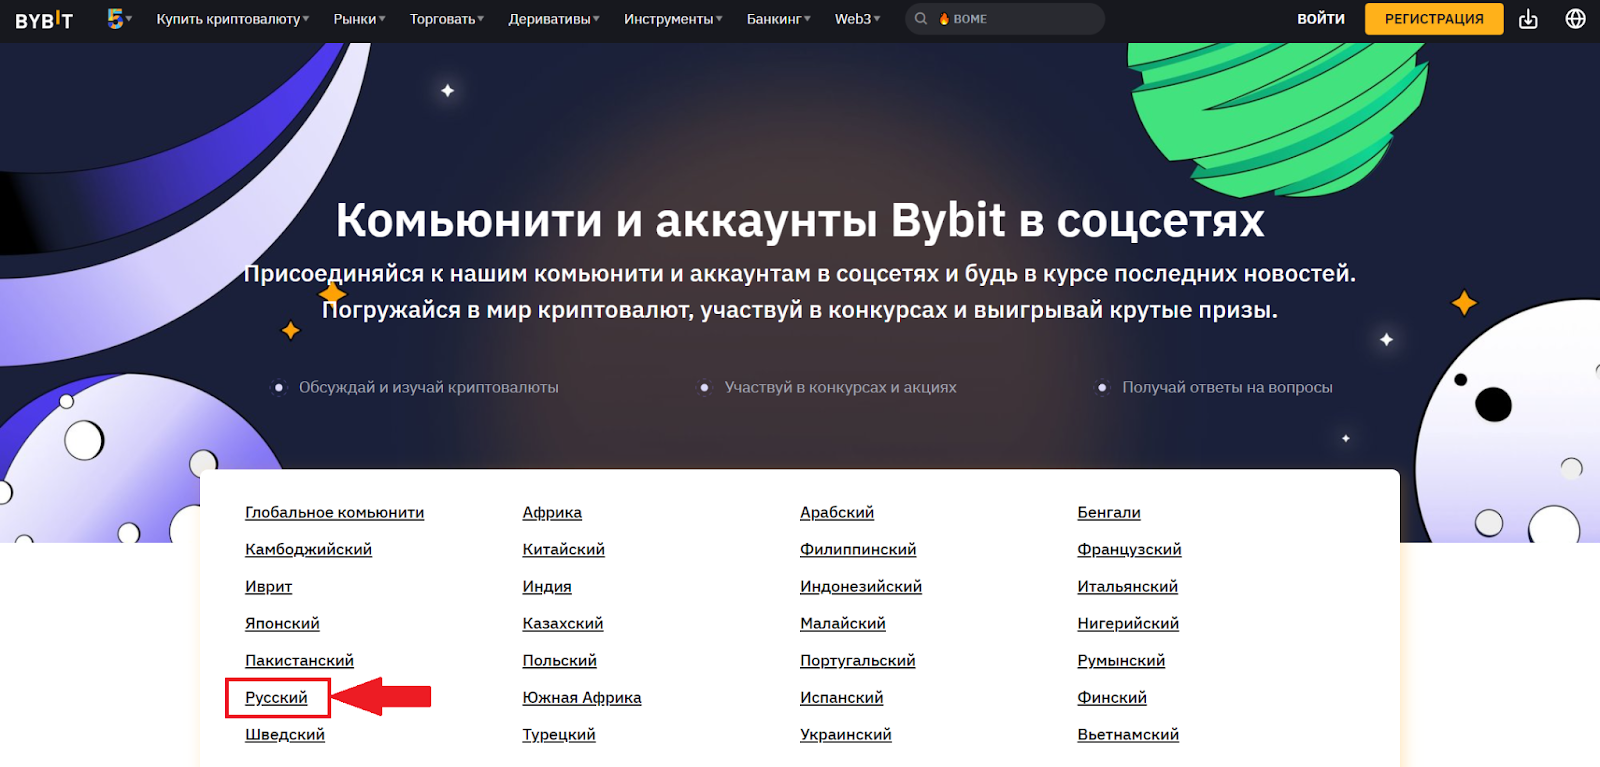Open the globe language selector icon

[x=1575, y=19]
